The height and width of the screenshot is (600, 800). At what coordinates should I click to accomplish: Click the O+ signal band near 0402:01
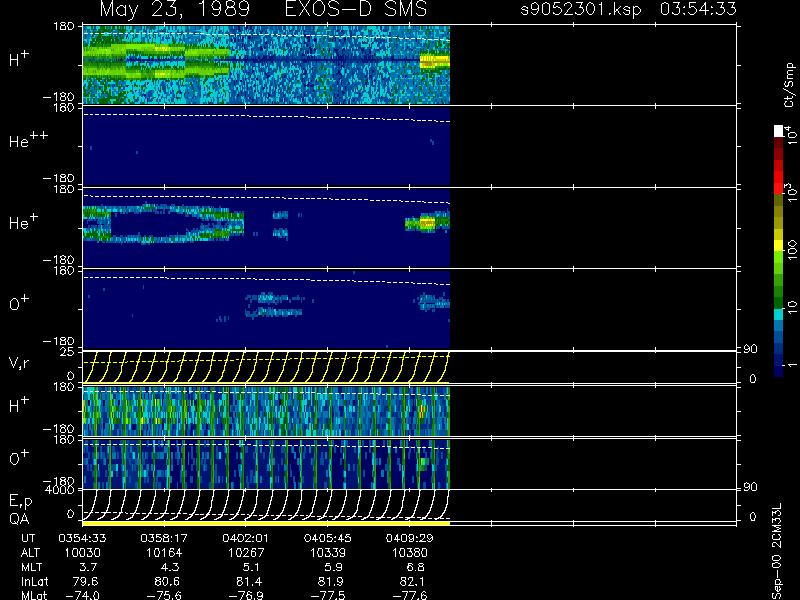pos(274,305)
